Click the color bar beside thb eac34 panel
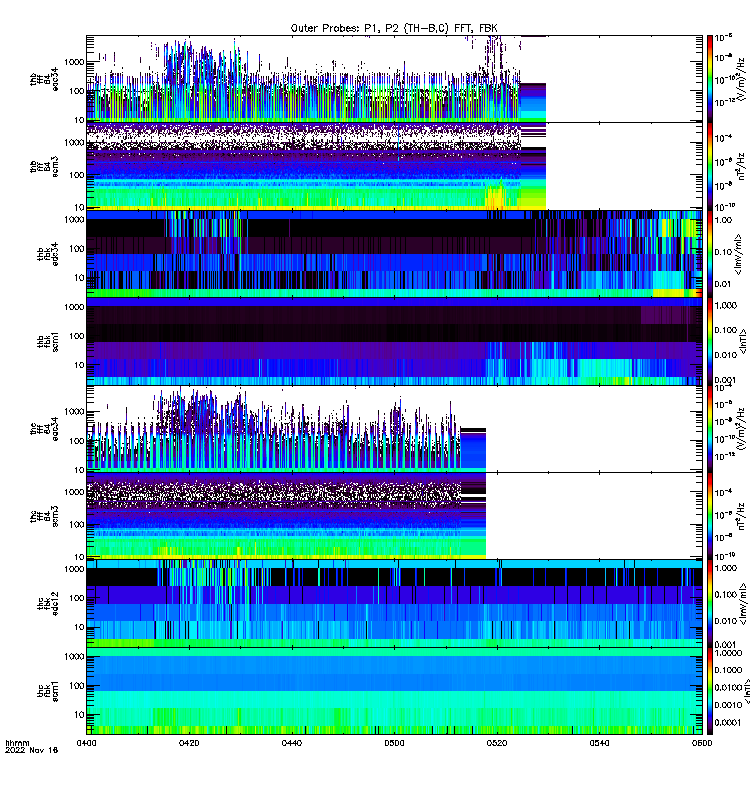The image size is (750, 800). (710, 79)
